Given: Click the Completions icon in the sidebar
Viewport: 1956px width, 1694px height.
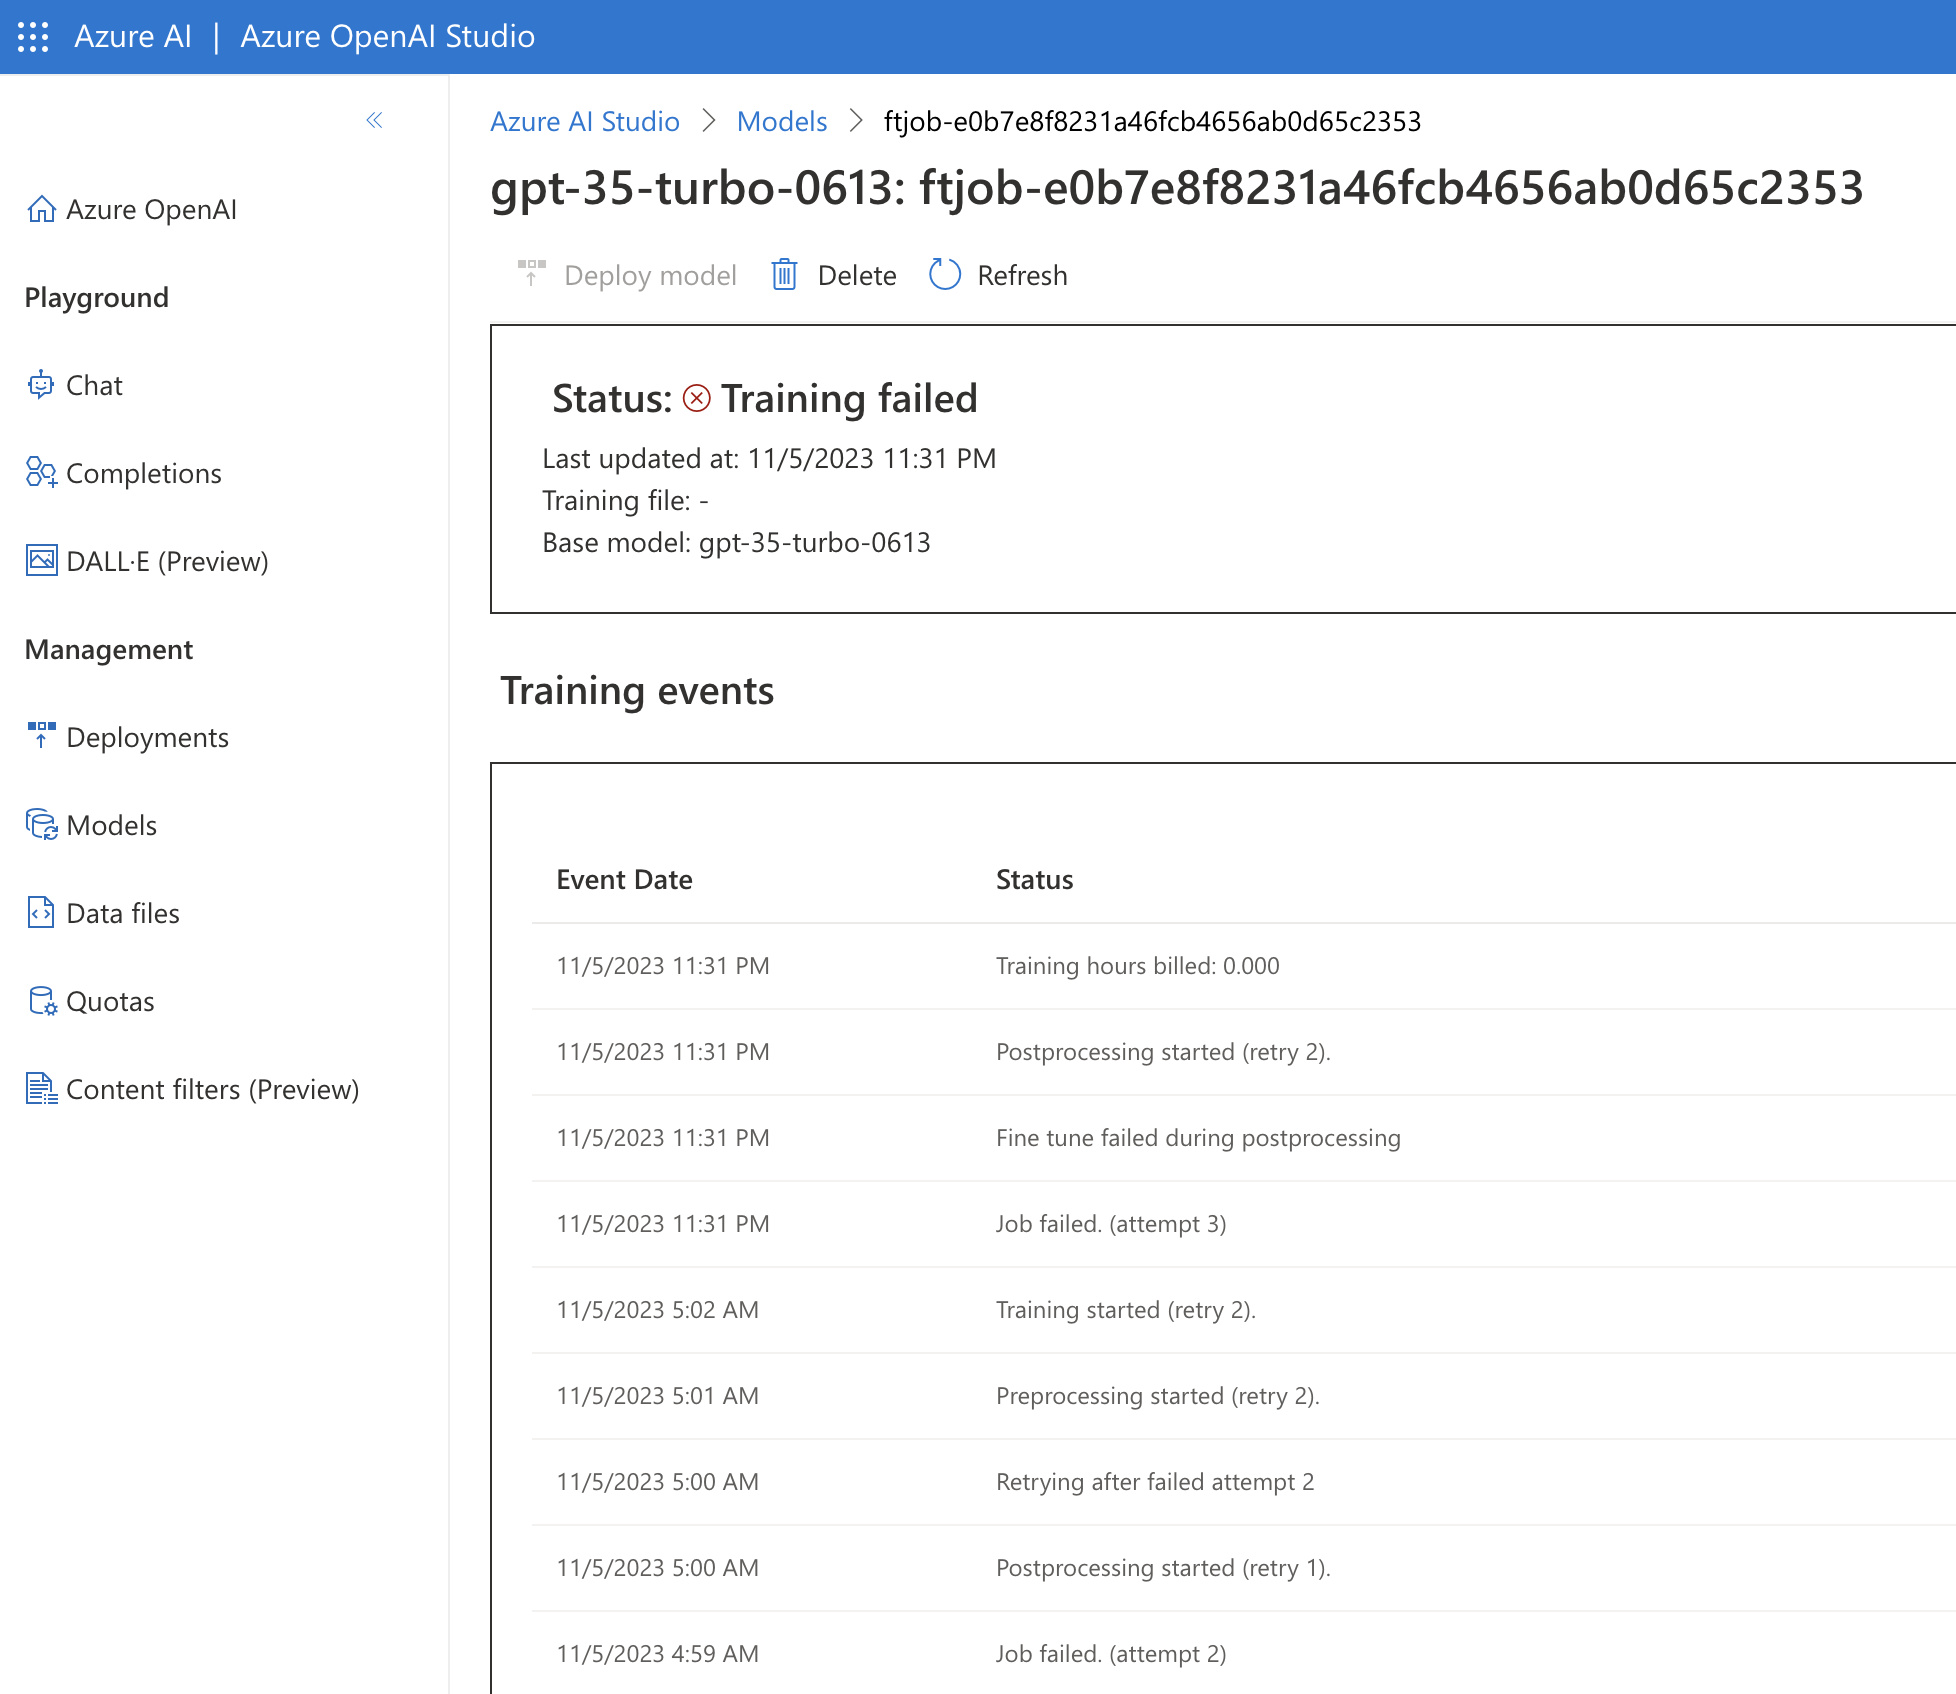Looking at the screenshot, I should pyautogui.click(x=41, y=473).
